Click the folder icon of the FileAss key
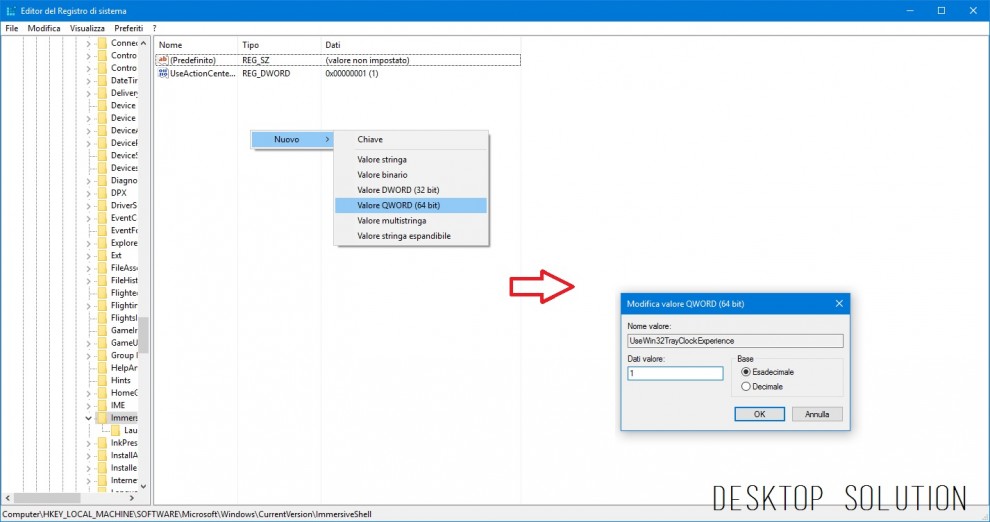The image size is (990, 522). (102, 268)
